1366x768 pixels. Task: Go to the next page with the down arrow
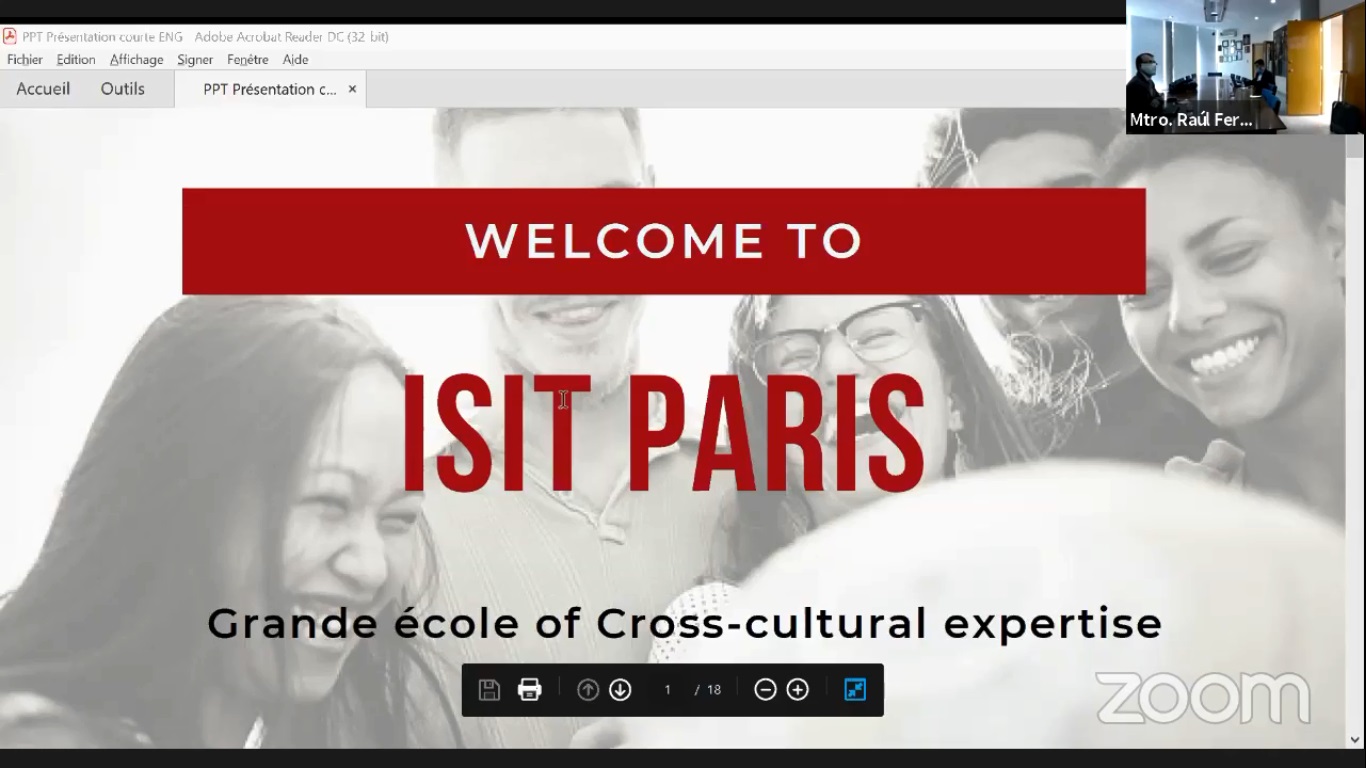(x=620, y=690)
